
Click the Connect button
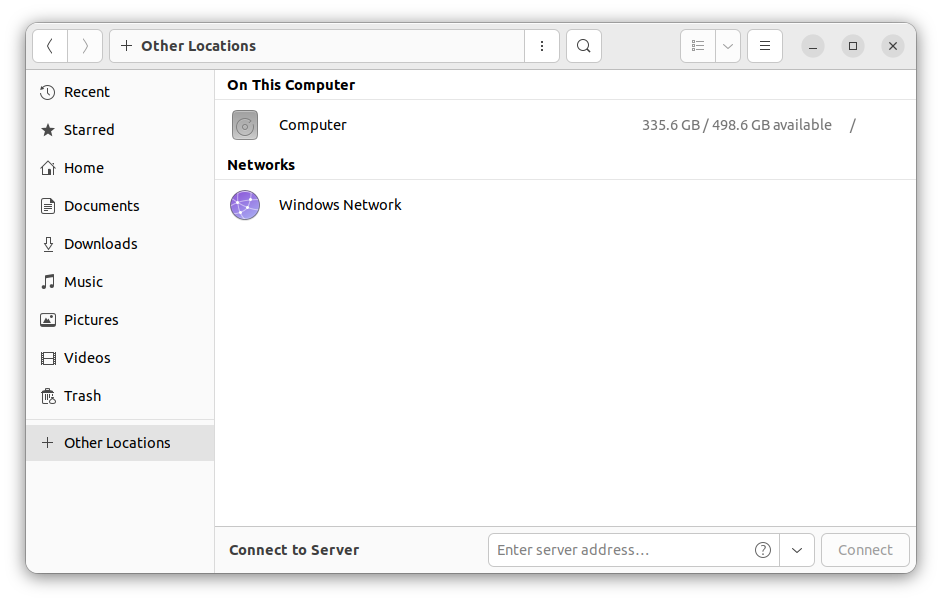(x=865, y=550)
